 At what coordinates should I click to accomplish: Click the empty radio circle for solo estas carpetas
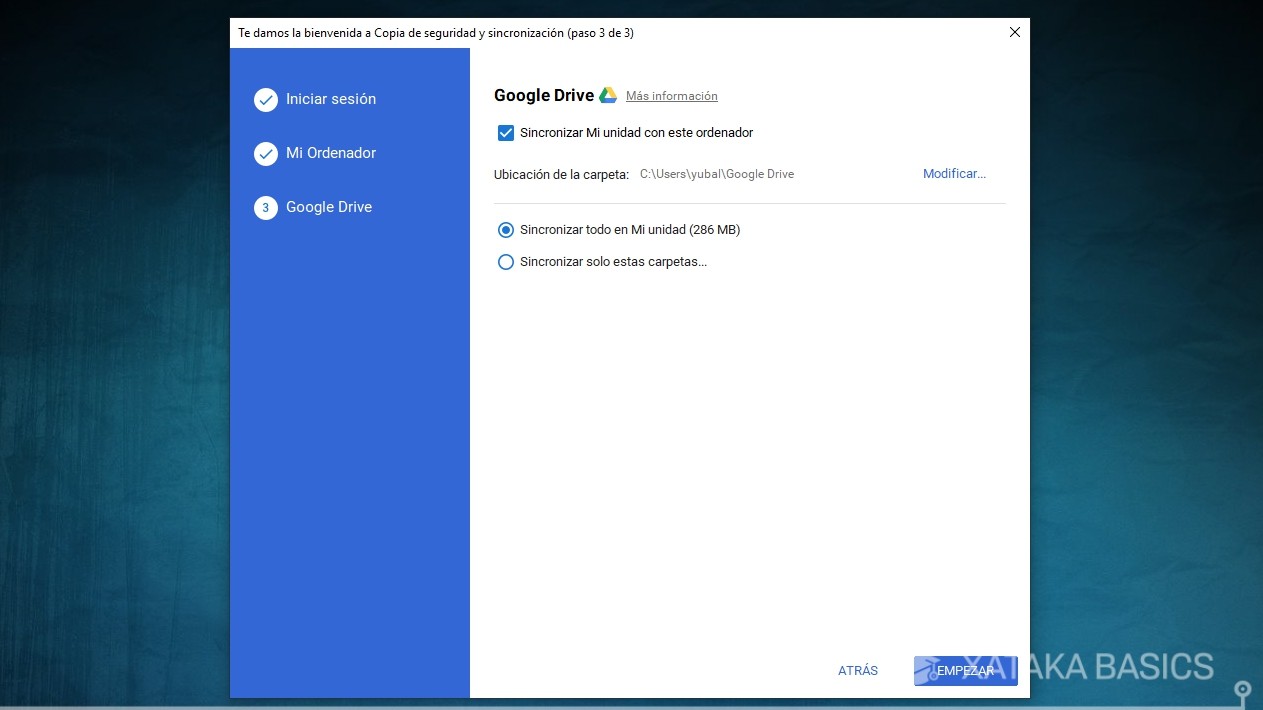(506, 261)
